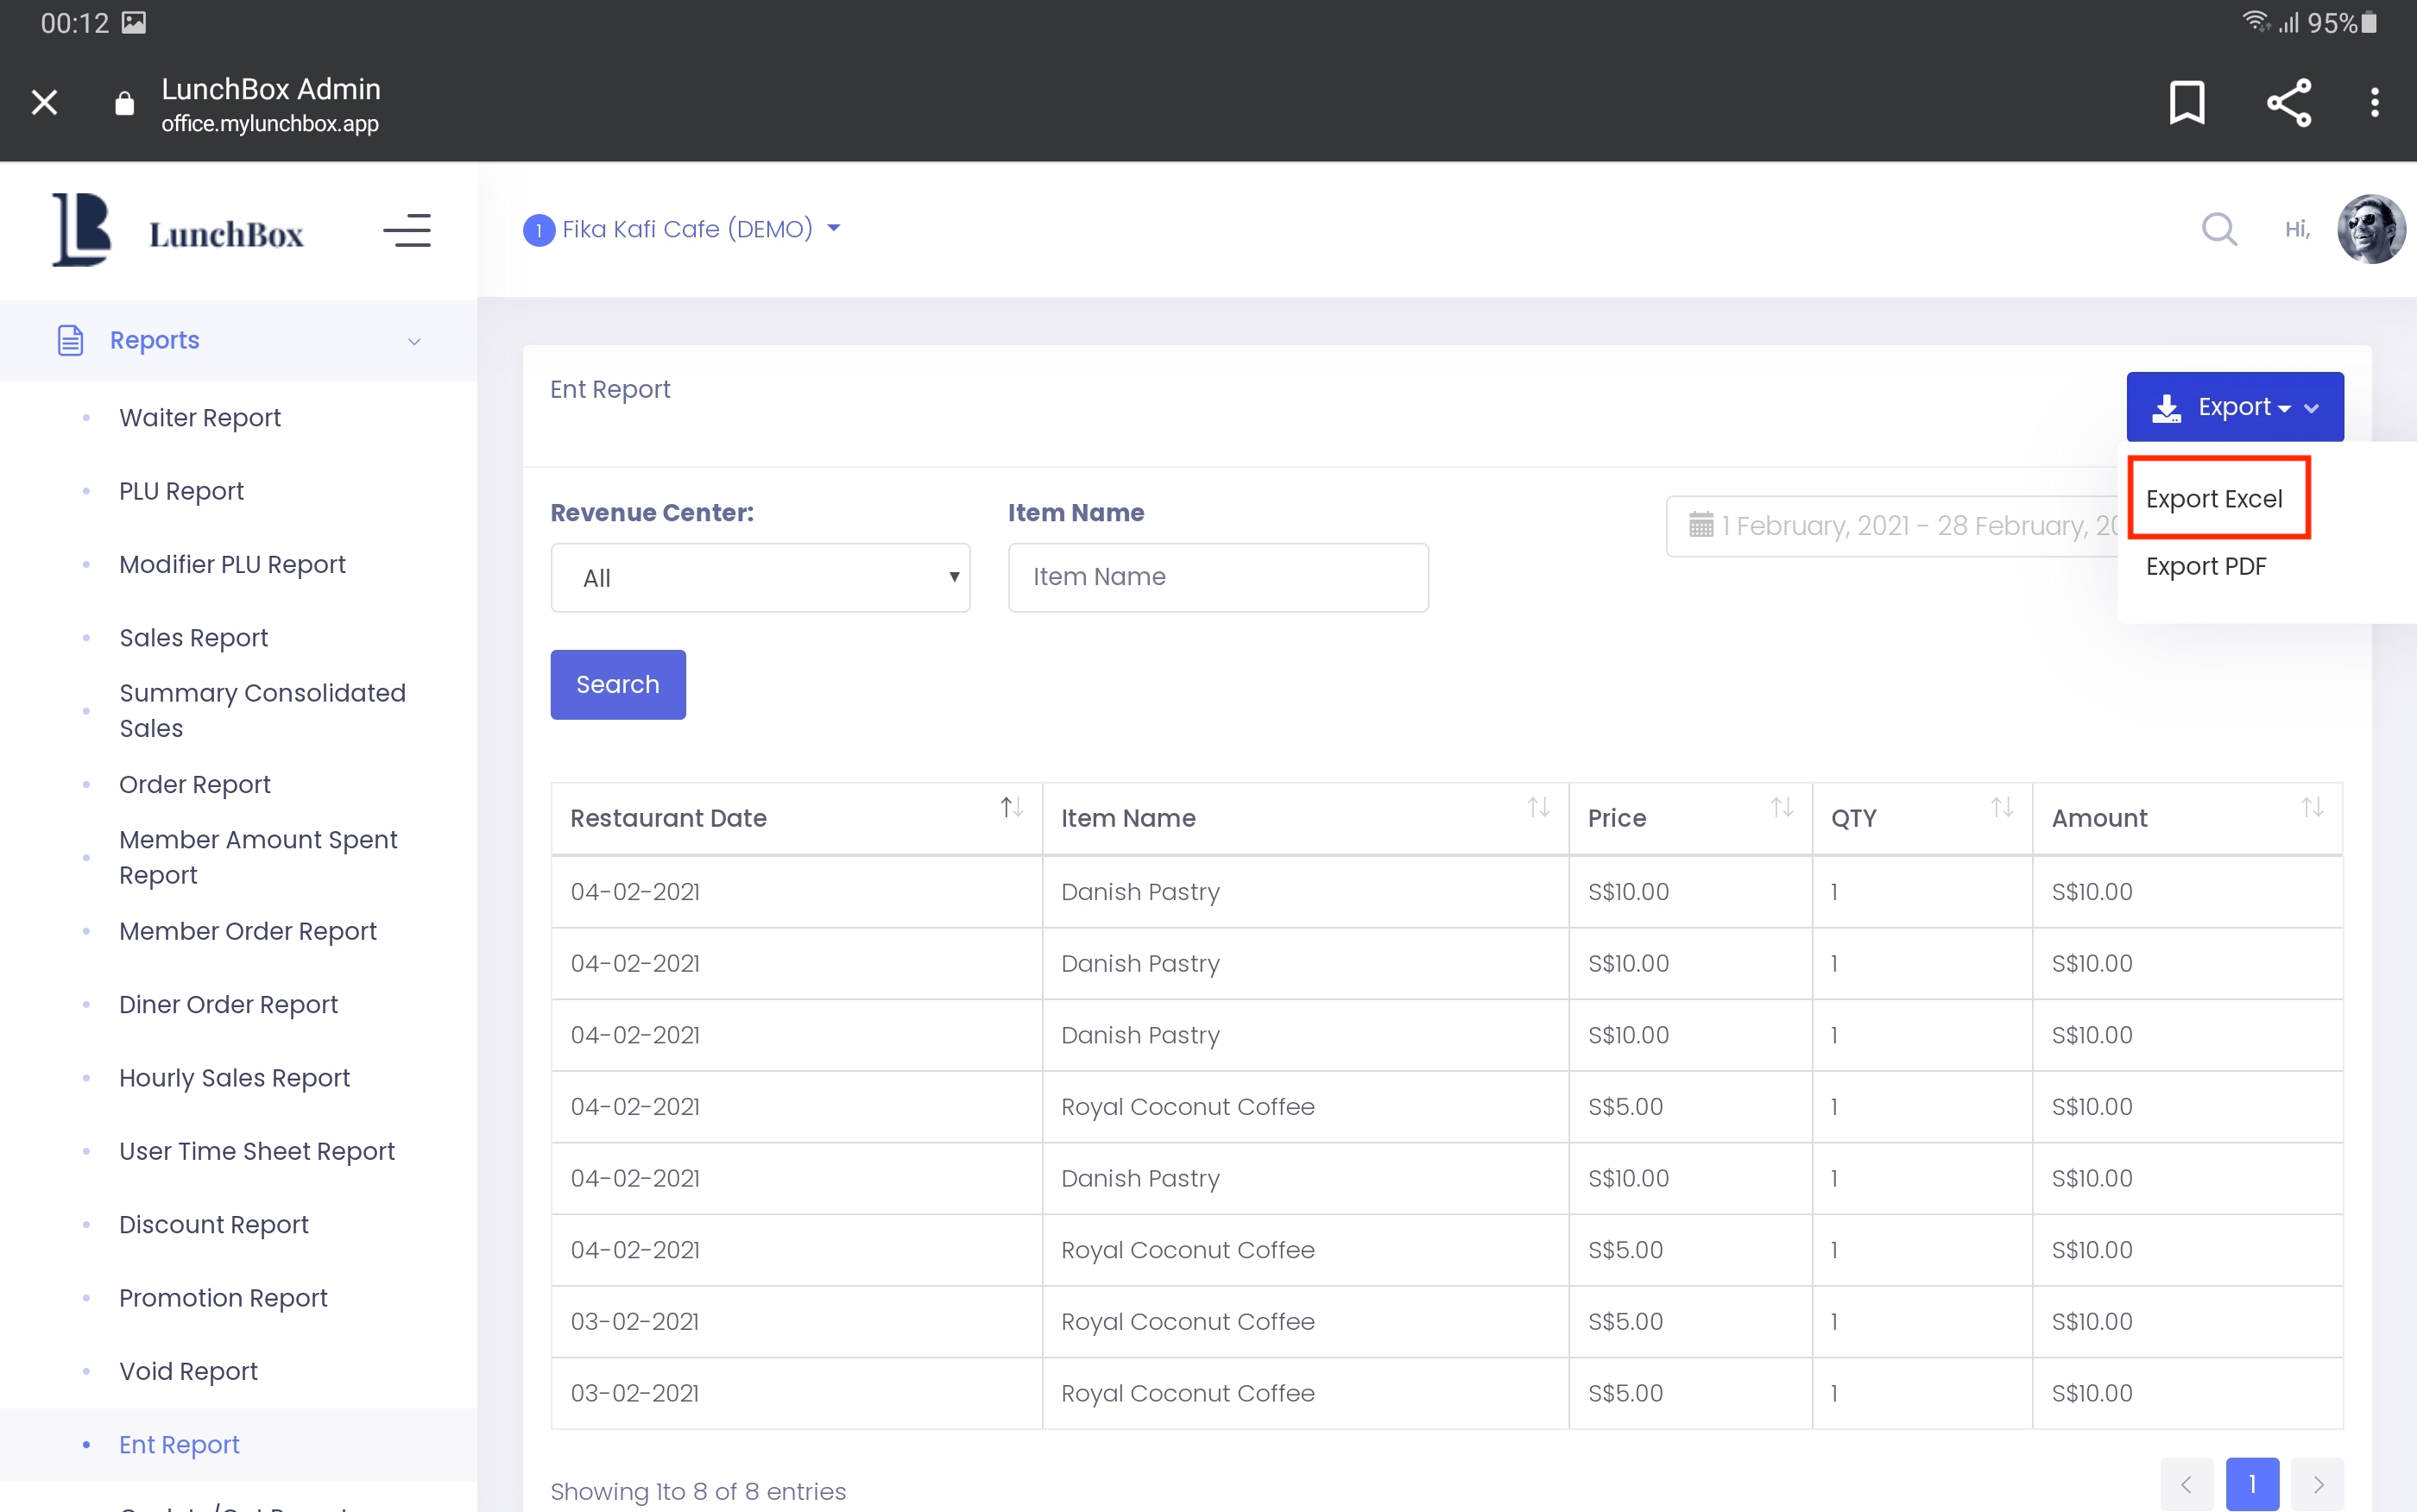2417x1512 pixels.
Task: Click the LunchBox logo
Action: (x=178, y=230)
